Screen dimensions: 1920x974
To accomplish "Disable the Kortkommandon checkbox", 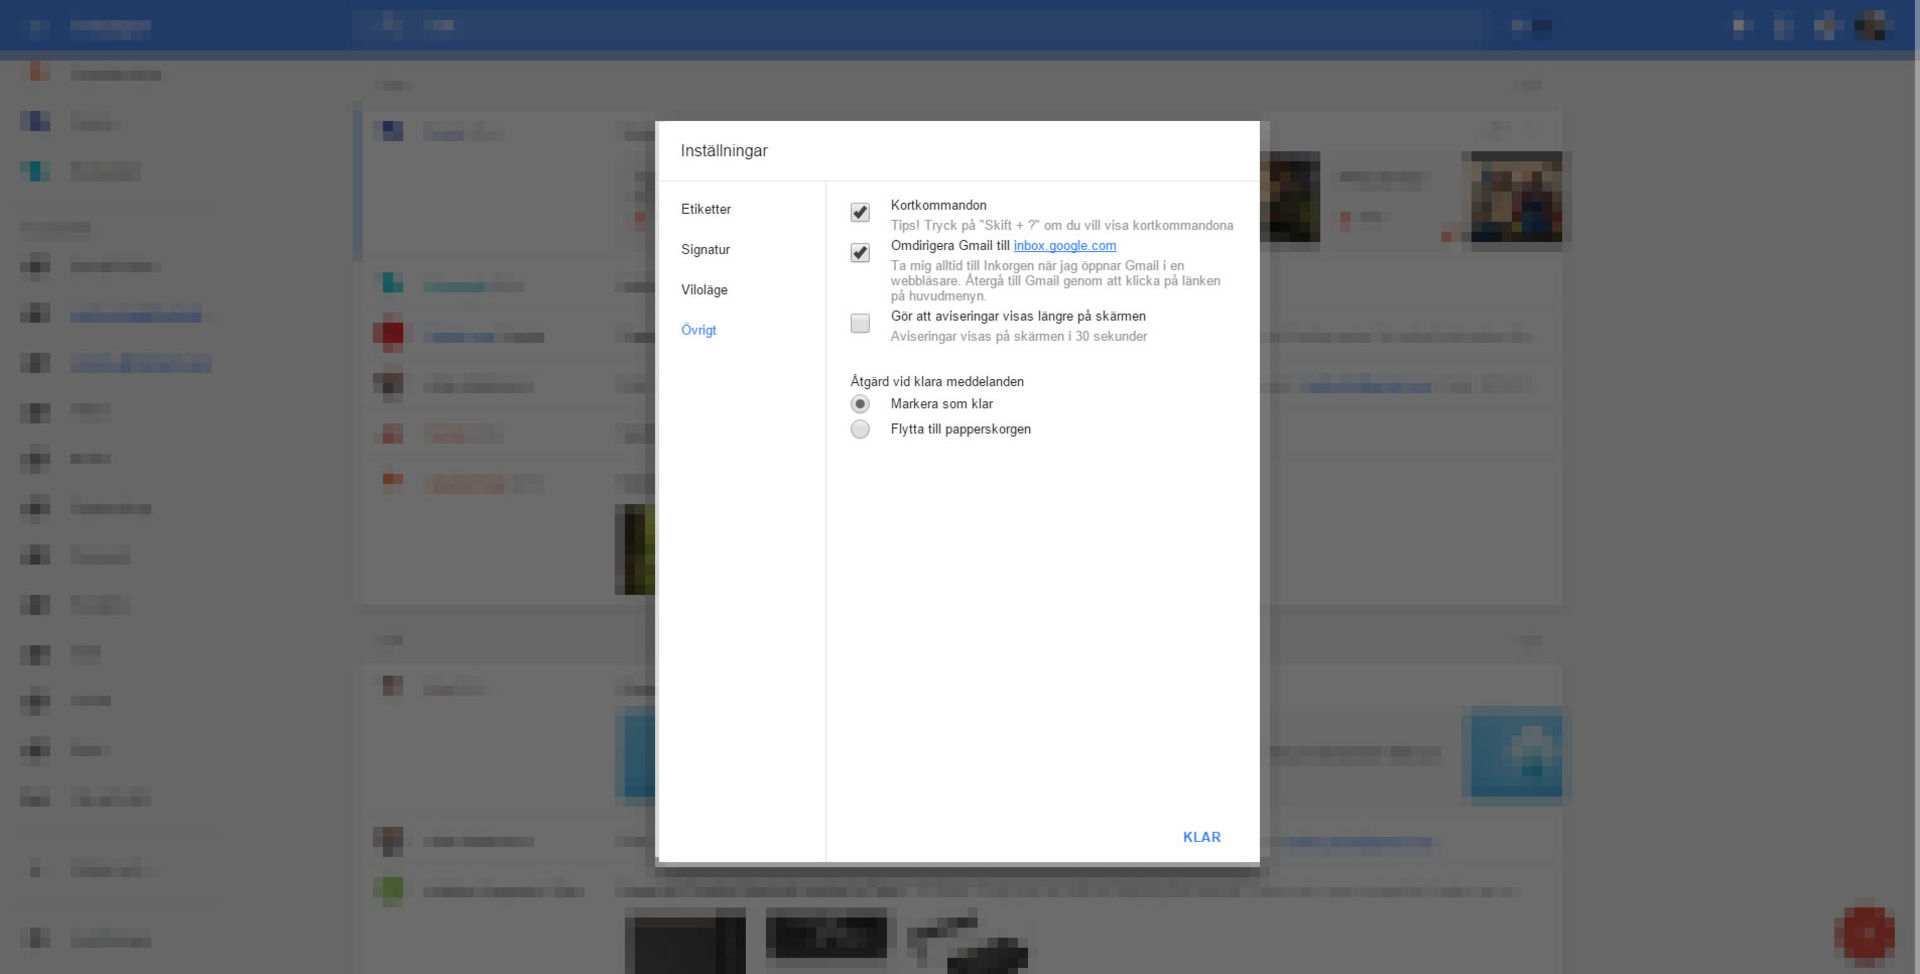I will coord(860,212).
